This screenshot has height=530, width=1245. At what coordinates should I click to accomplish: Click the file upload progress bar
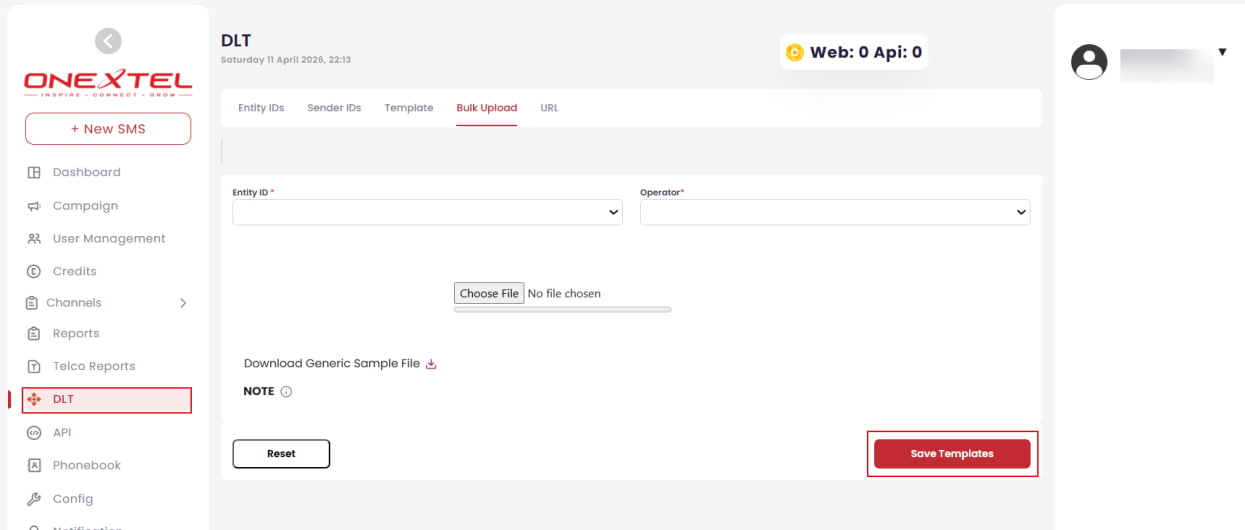coord(563,310)
